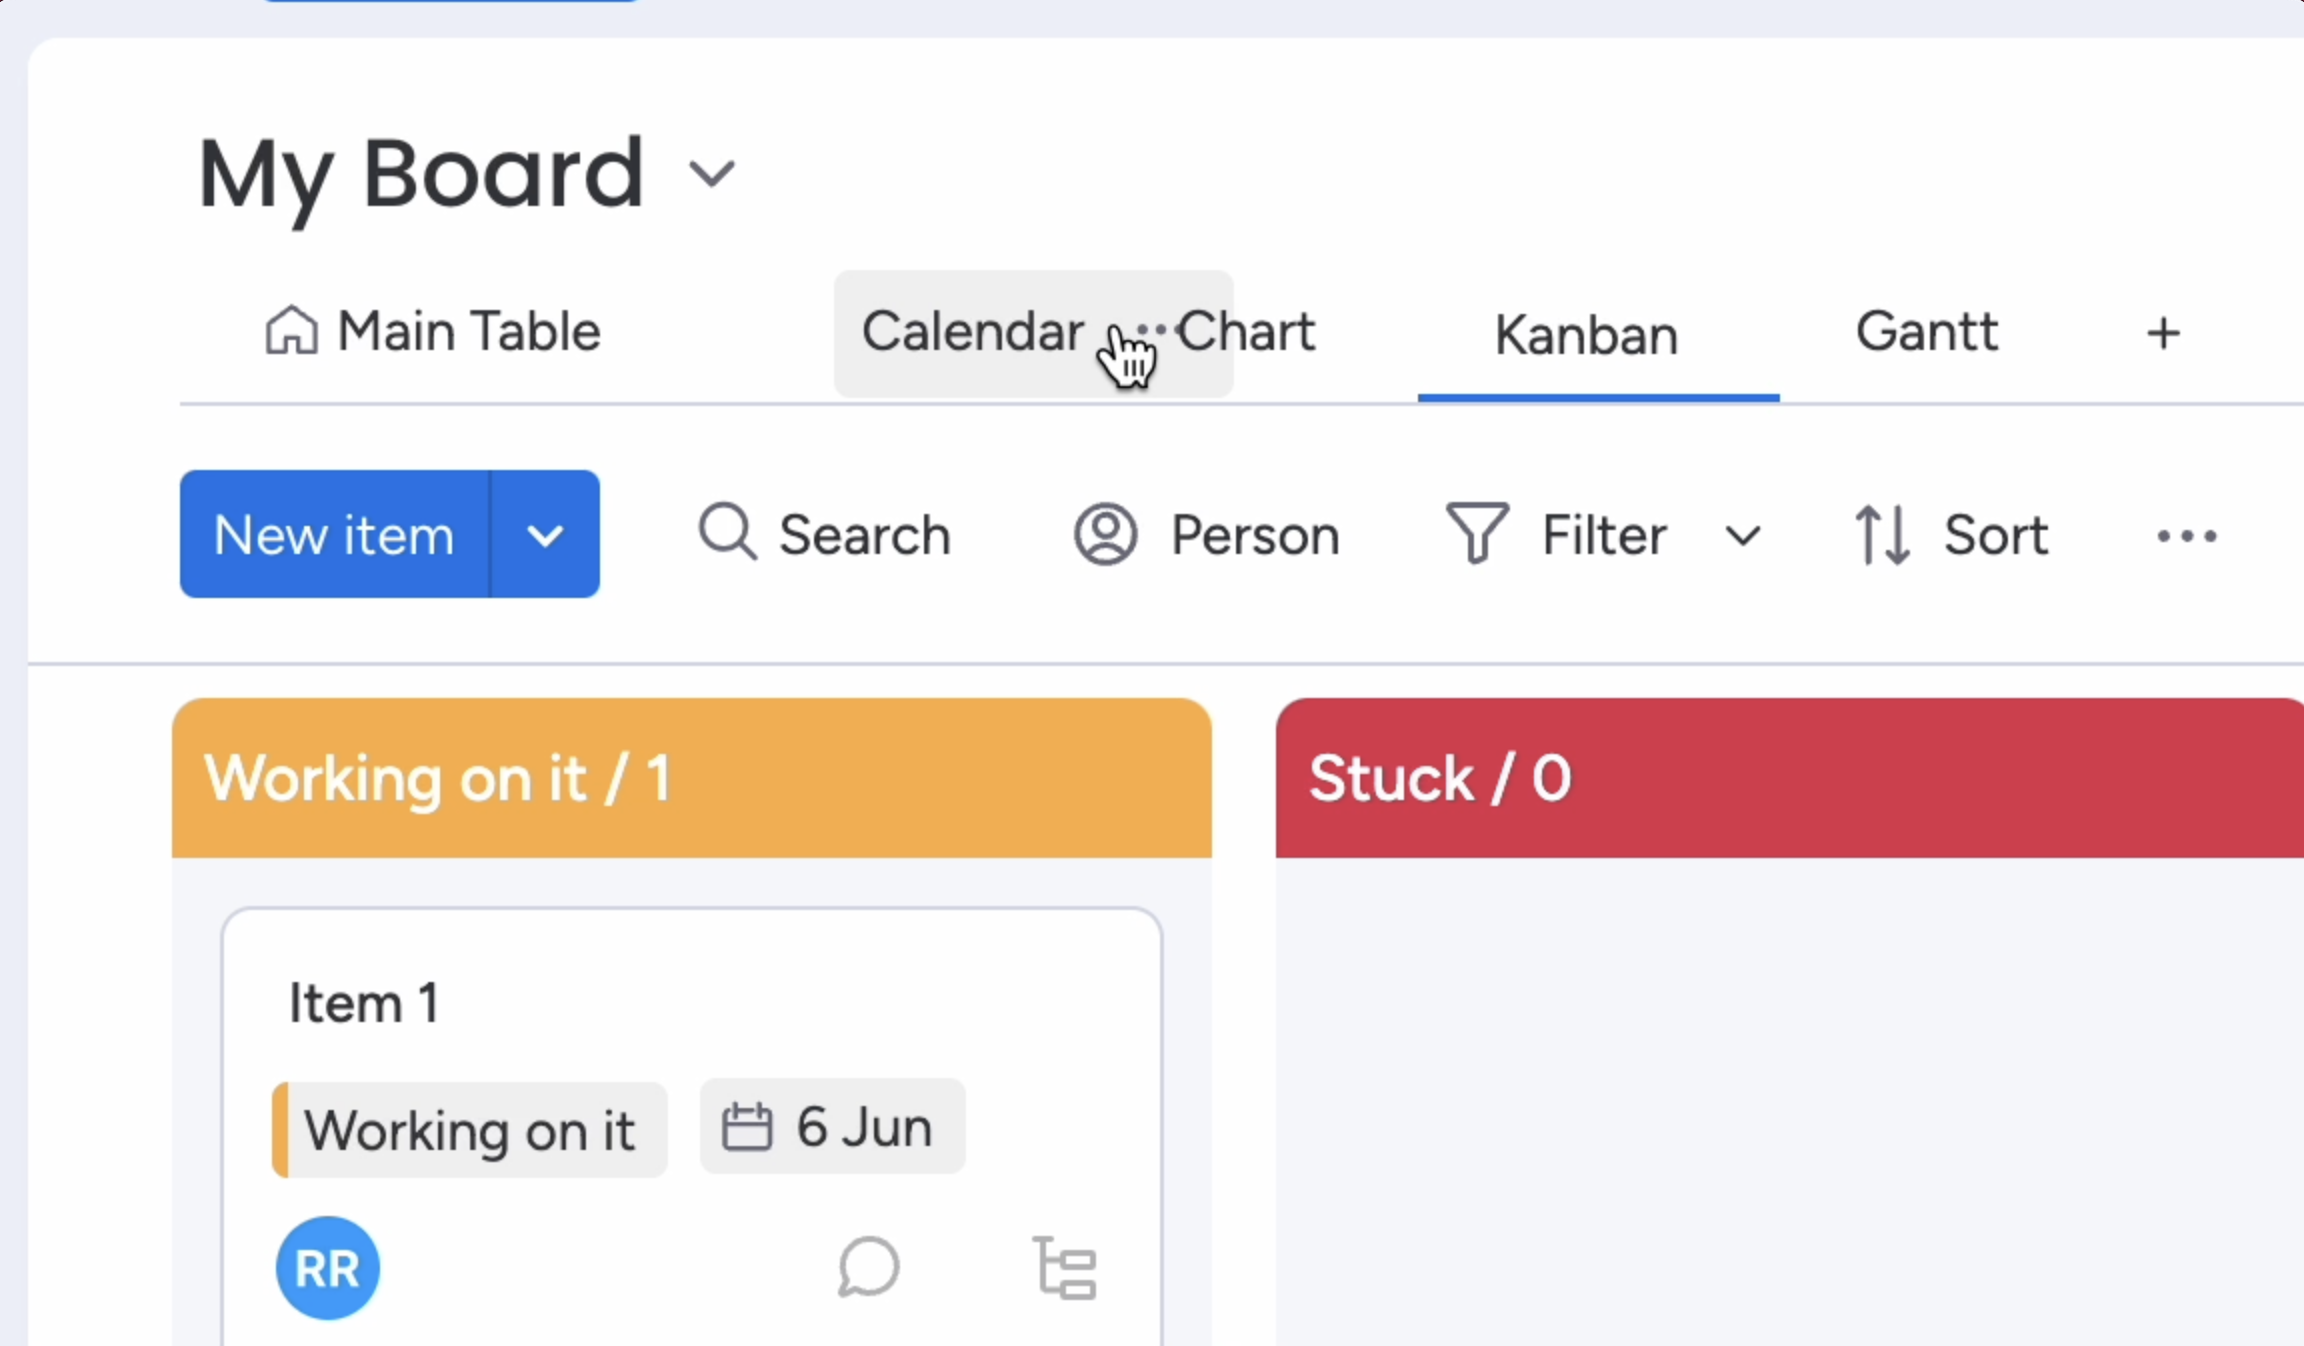Click the RR avatar on Item 1

click(x=327, y=1268)
